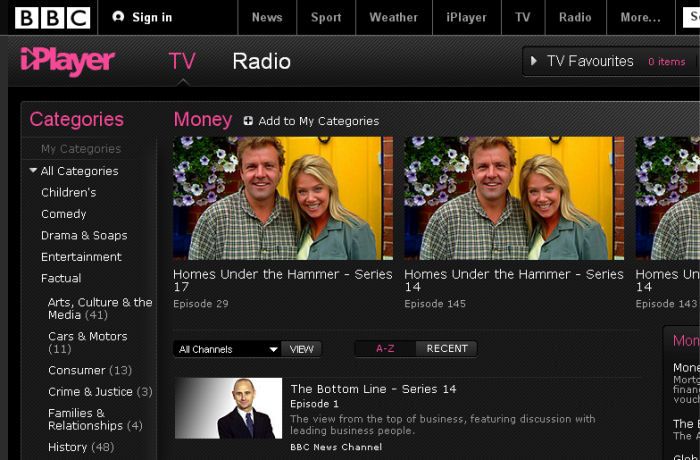Open Radio in the BBC top bar
This screenshot has width=700, height=460.
click(x=575, y=17)
